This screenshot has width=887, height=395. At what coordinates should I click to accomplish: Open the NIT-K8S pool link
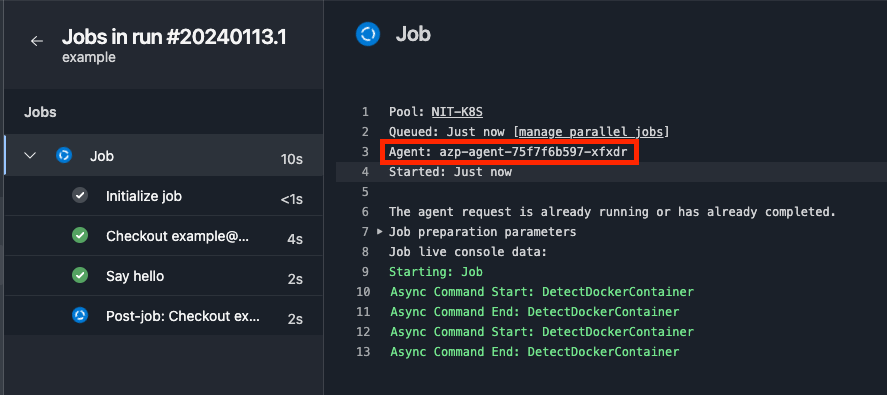[457, 111]
